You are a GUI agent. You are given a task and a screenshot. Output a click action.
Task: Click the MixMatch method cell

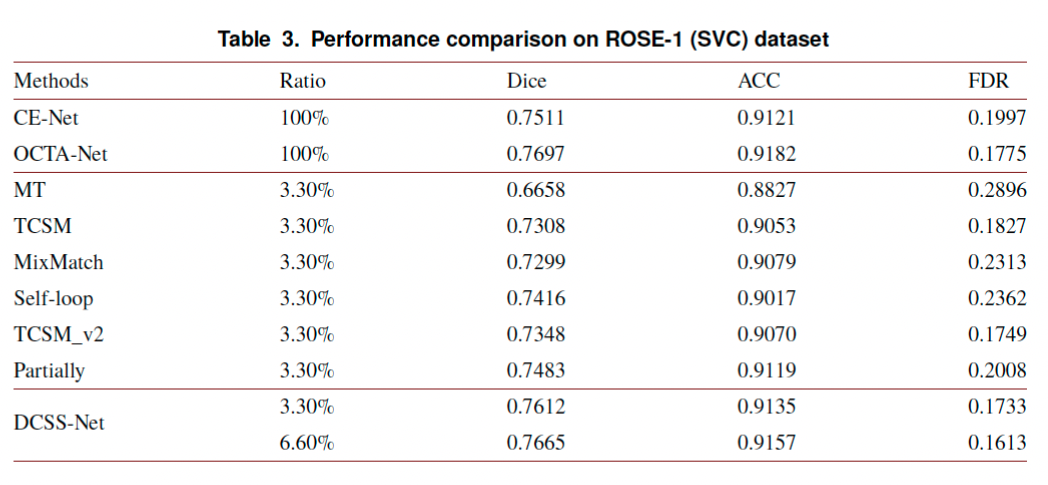point(59,262)
